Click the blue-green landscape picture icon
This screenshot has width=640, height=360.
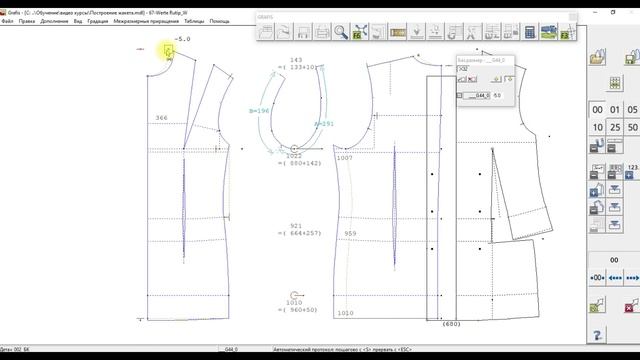click(548, 31)
